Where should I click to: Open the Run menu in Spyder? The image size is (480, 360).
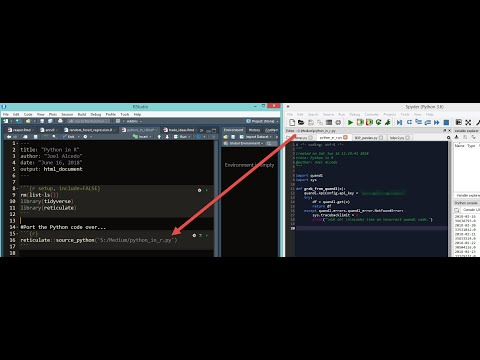point(342,114)
